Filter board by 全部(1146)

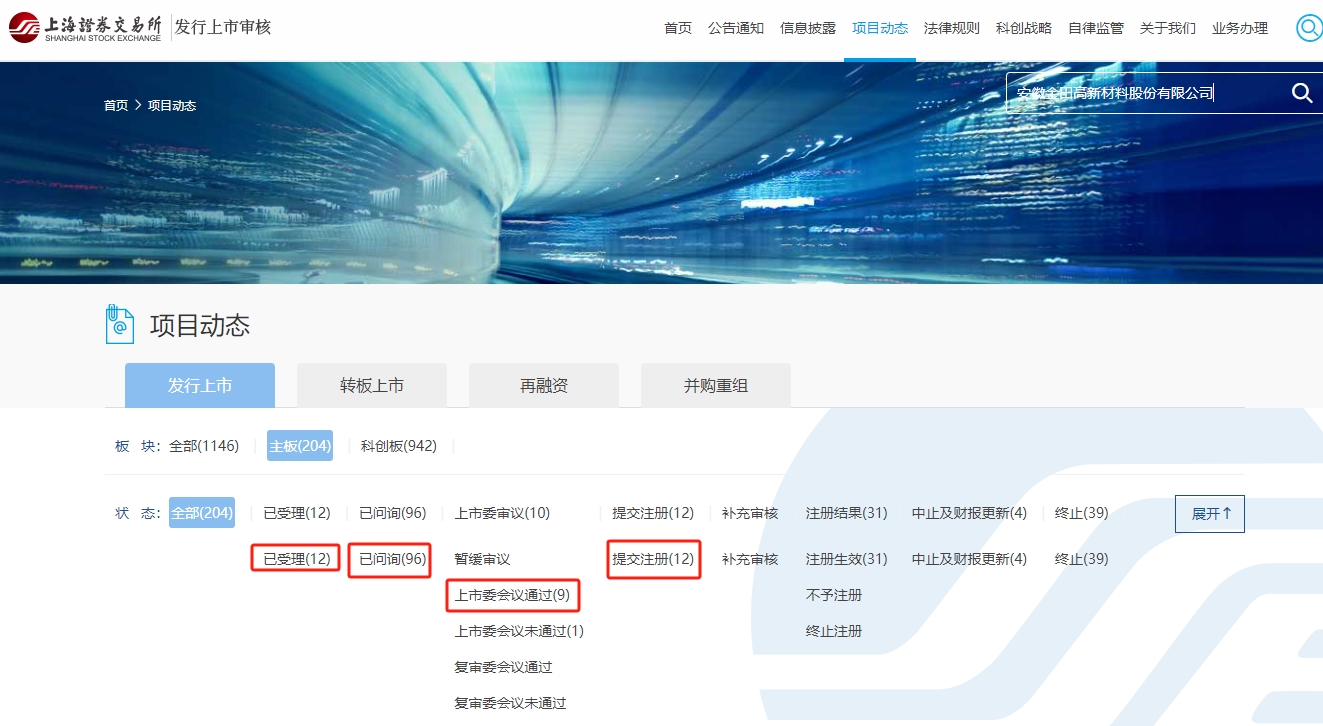(204, 446)
